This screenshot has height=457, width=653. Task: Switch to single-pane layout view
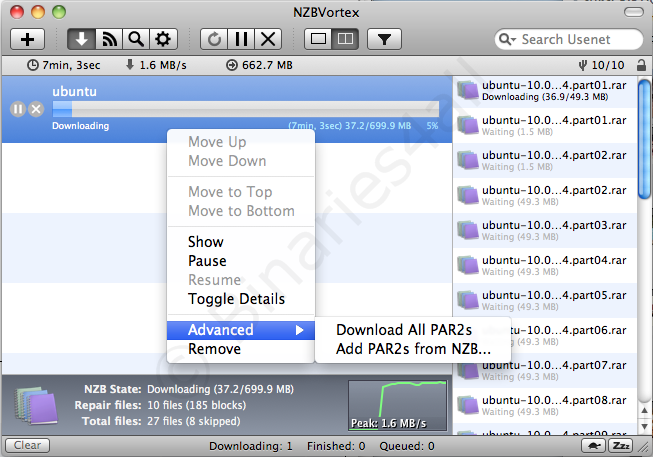point(318,40)
